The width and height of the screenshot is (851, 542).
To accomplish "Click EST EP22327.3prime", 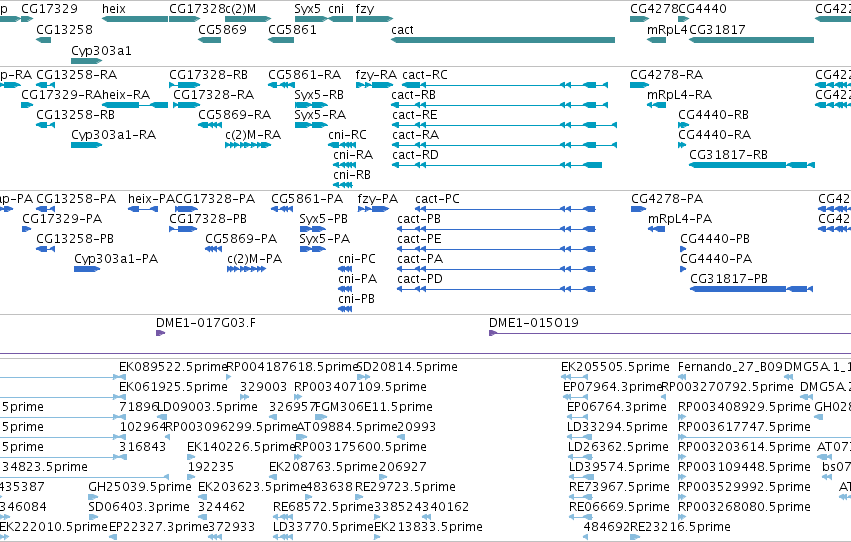I will [x=158, y=527].
